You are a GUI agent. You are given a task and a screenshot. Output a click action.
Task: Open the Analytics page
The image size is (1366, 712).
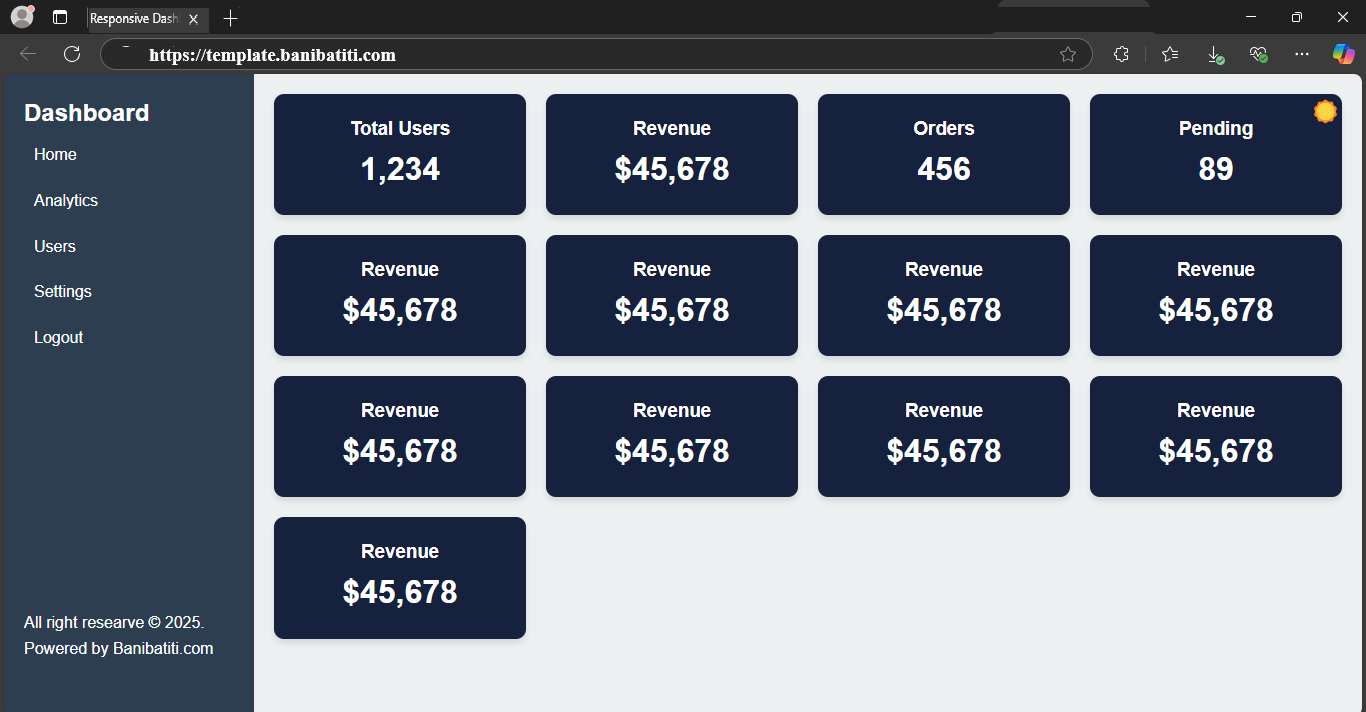(66, 200)
